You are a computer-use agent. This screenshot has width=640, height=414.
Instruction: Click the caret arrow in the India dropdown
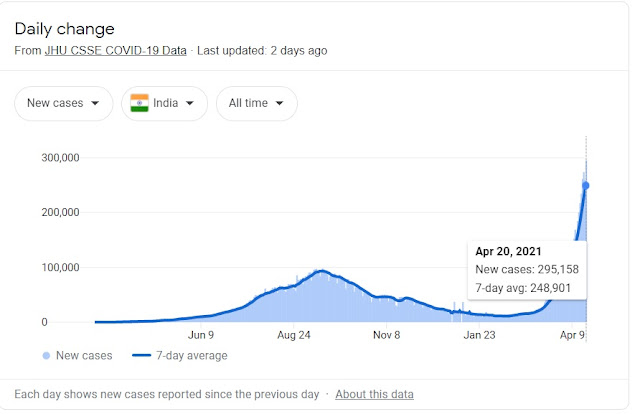pos(190,103)
